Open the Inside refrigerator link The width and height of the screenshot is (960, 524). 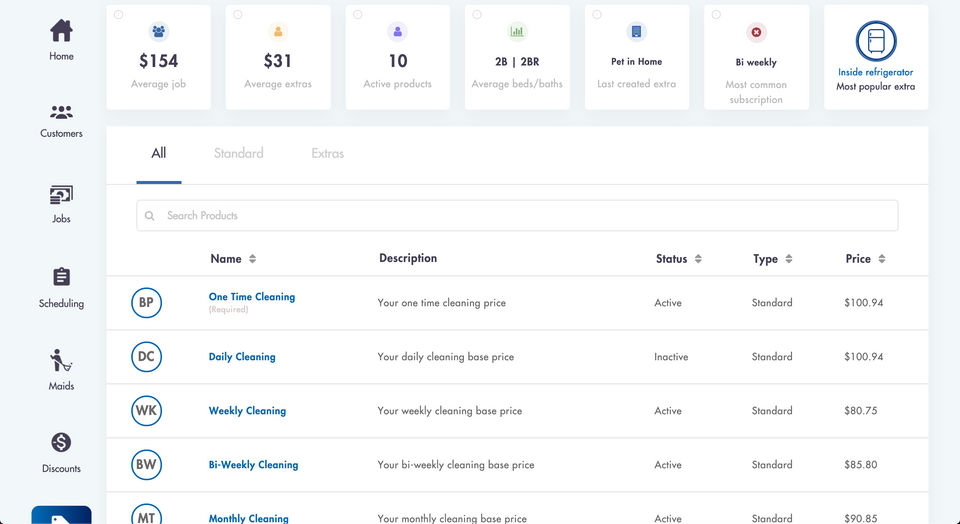(x=876, y=72)
